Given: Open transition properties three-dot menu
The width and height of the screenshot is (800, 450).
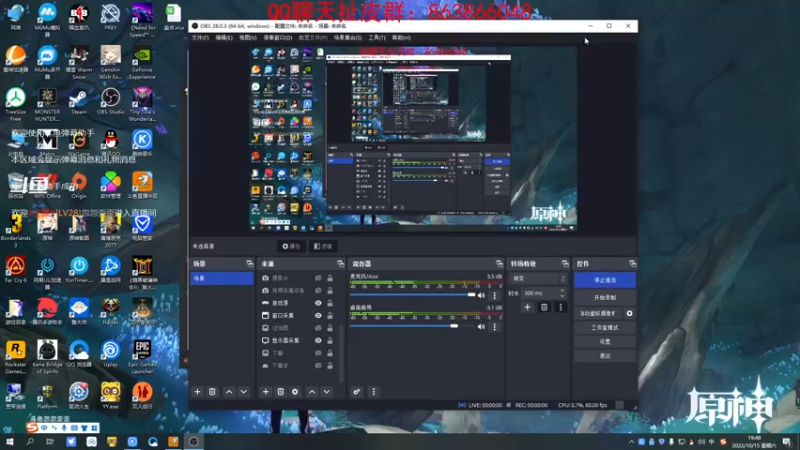Looking at the screenshot, I should tap(561, 307).
